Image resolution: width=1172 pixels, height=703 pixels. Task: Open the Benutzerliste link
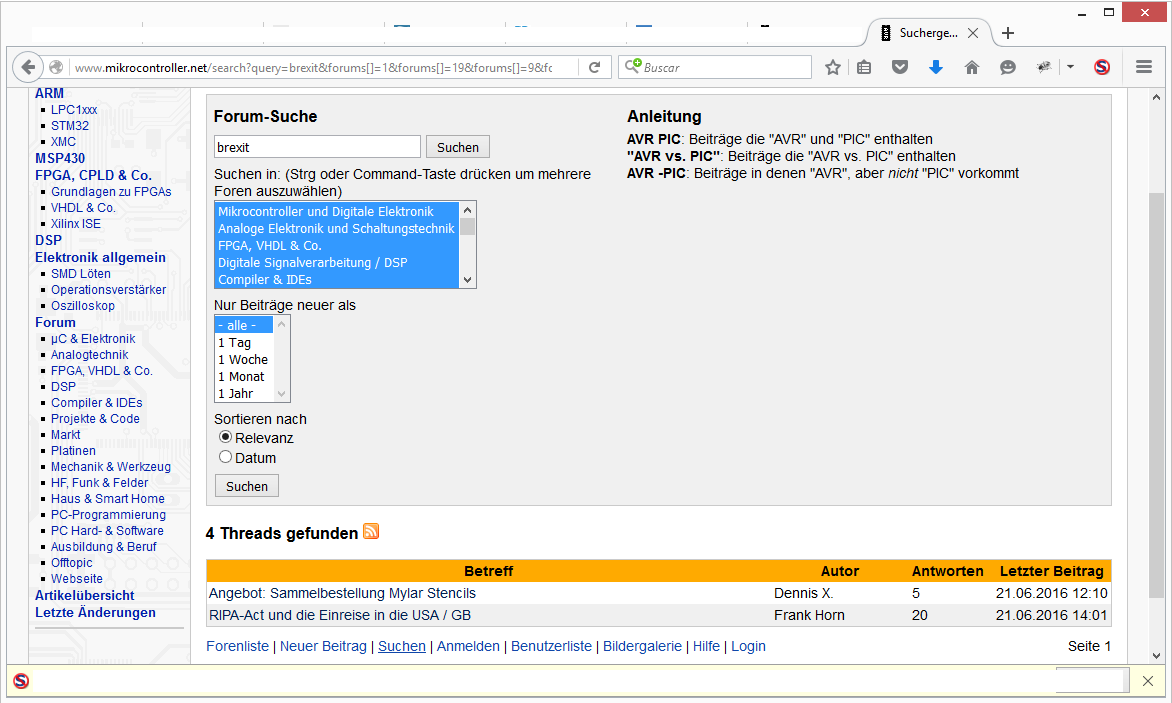pos(551,646)
